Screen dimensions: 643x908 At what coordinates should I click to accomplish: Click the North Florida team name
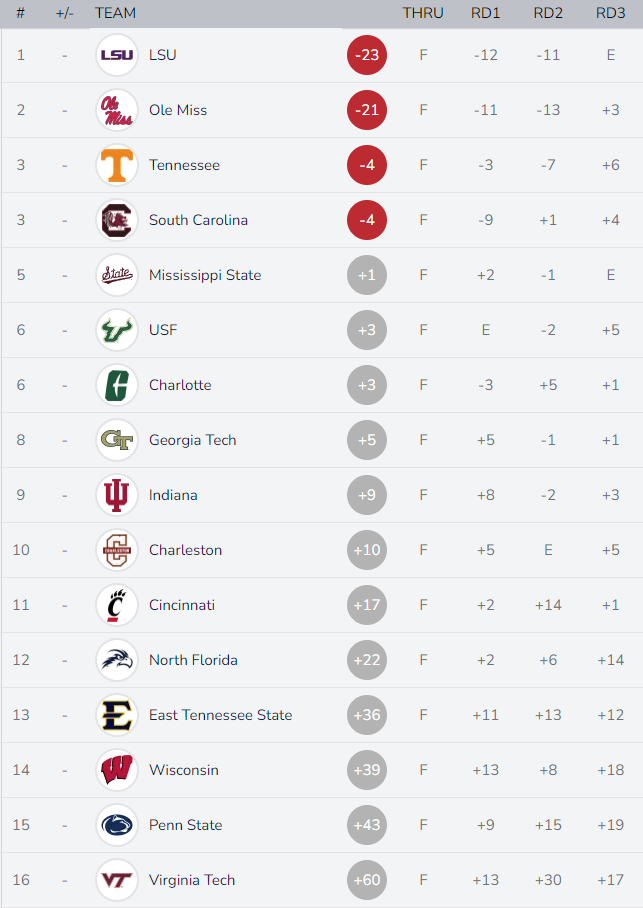click(193, 660)
